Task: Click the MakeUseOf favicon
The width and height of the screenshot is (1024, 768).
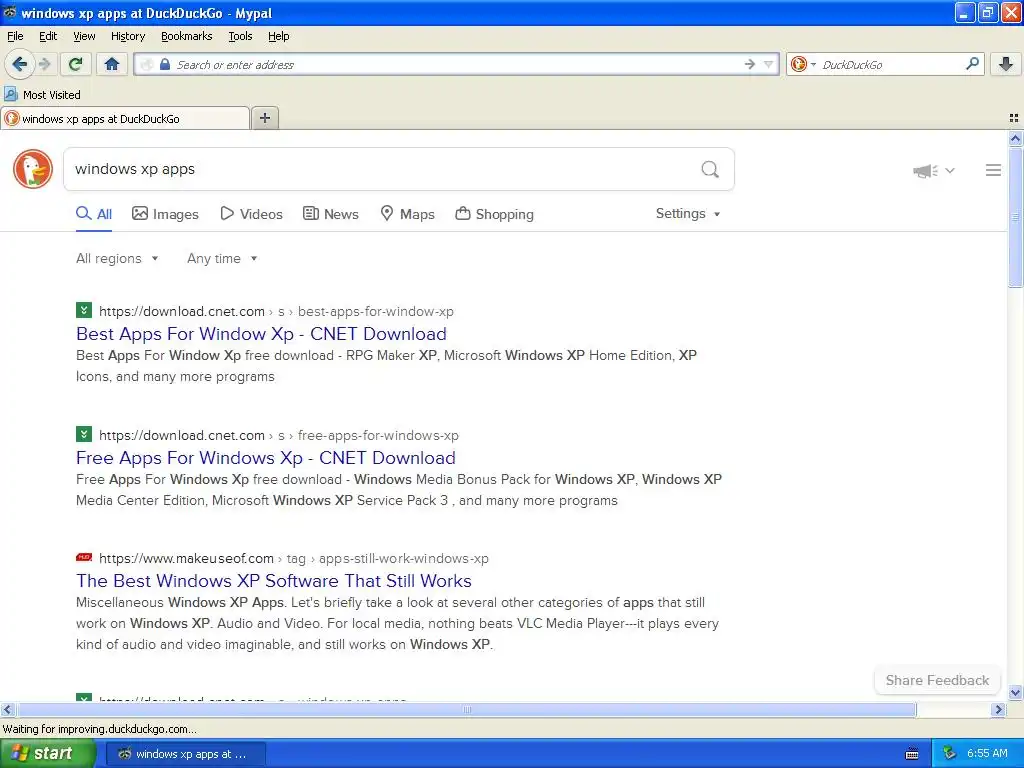Action: click(x=84, y=557)
